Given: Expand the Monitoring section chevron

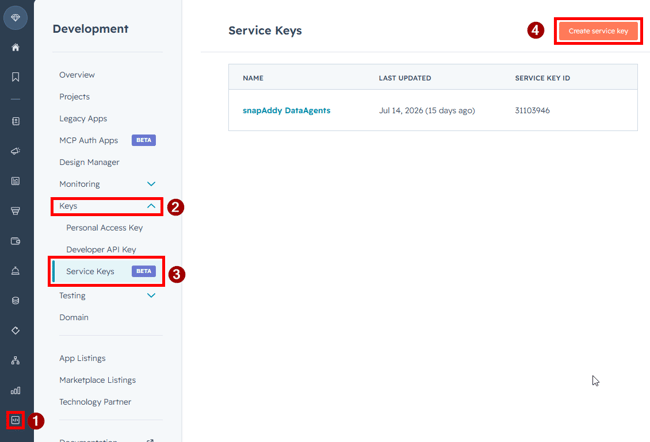Looking at the screenshot, I should tap(151, 184).
